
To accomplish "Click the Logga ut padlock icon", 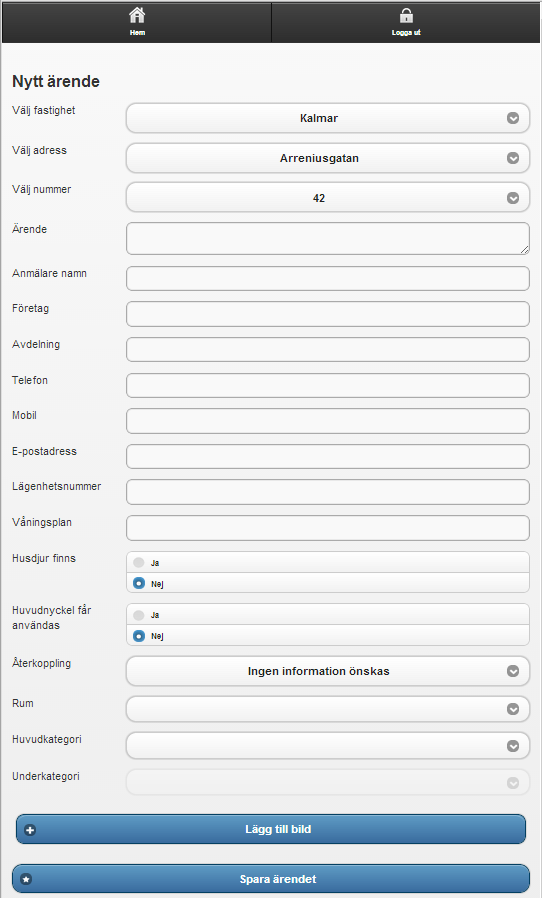I will [406, 15].
